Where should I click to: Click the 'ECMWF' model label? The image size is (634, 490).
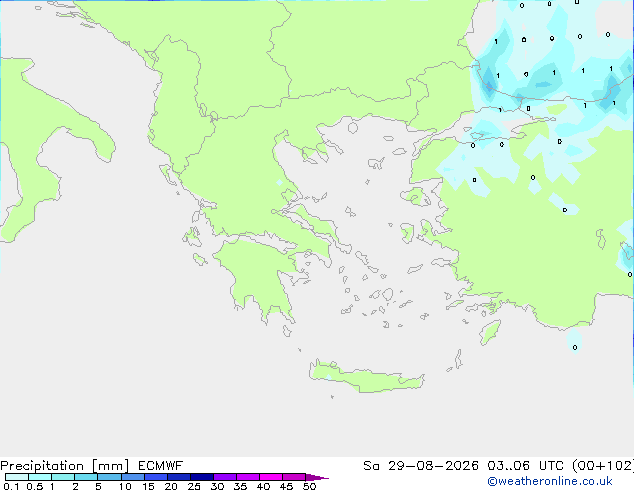point(161,466)
